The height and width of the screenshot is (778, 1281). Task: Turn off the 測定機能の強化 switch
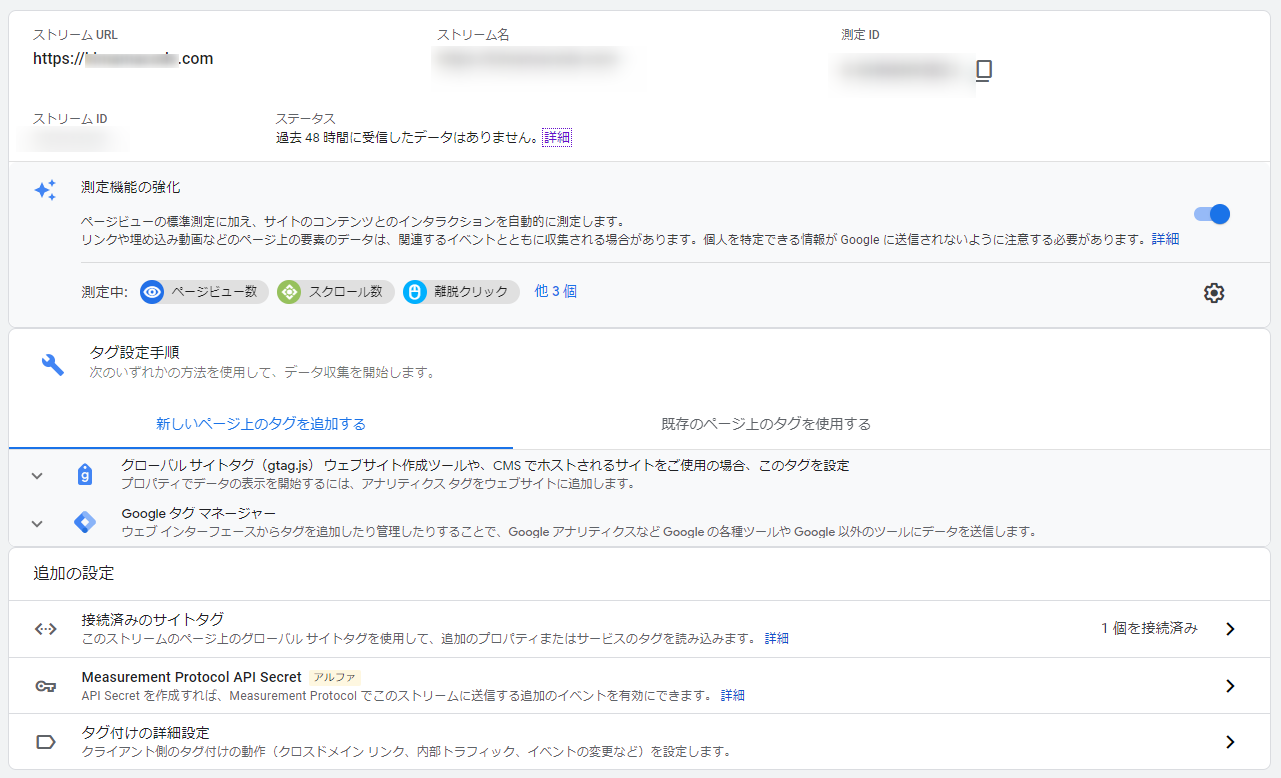[1212, 214]
